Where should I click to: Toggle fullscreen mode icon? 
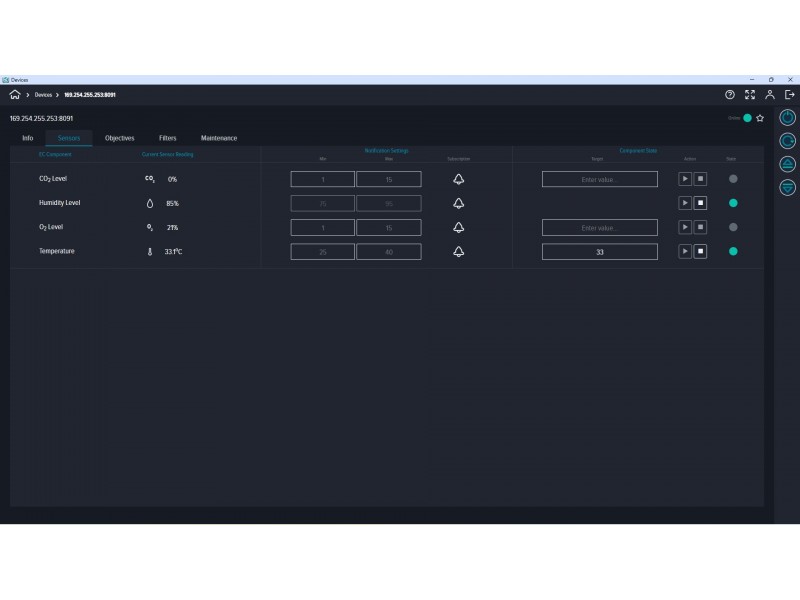tap(749, 94)
